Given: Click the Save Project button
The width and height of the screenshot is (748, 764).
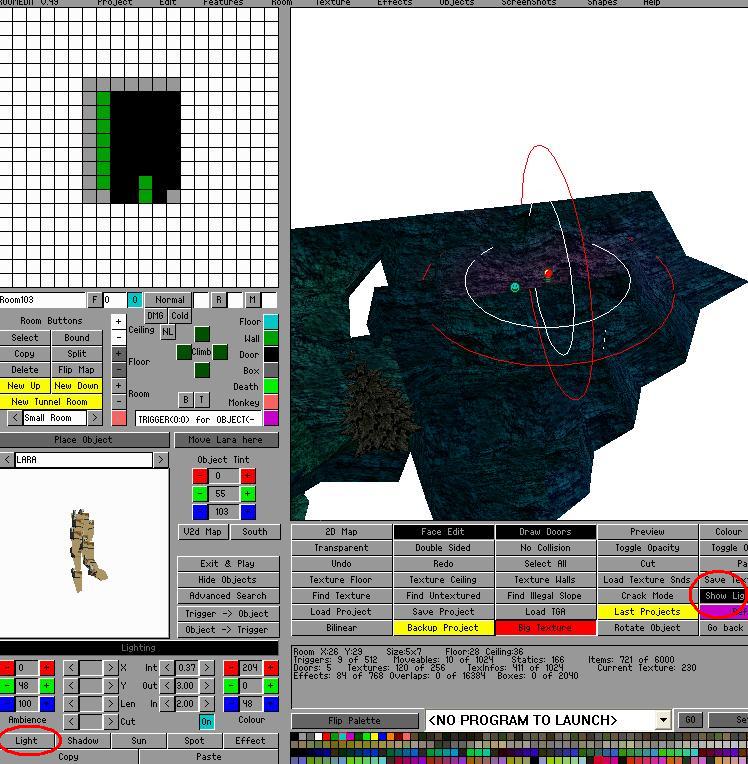Looking at the screenshot, I should 443,612.
